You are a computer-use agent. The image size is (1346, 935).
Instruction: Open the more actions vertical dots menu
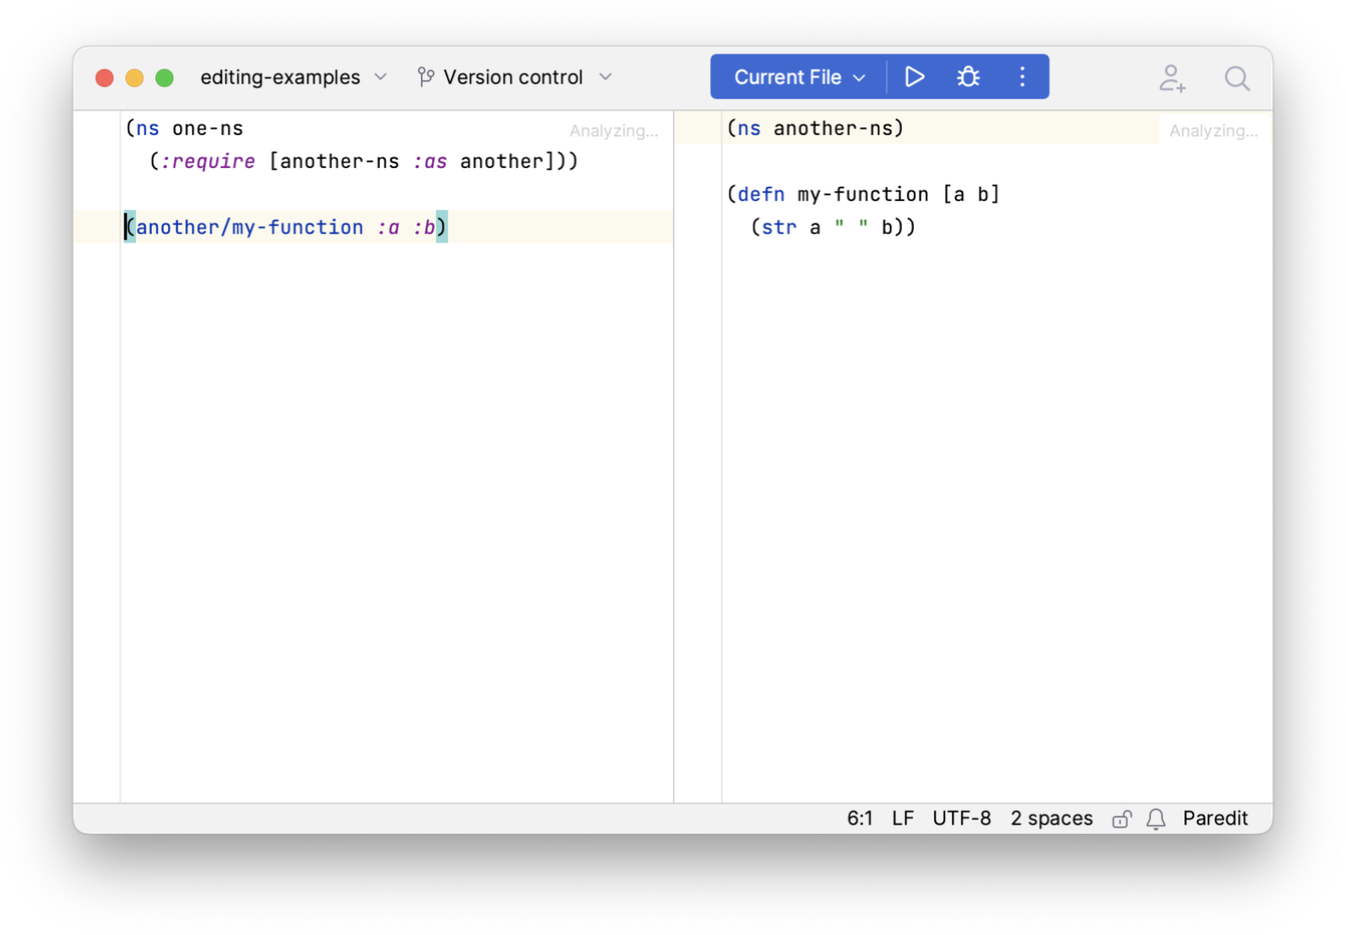1022,77
